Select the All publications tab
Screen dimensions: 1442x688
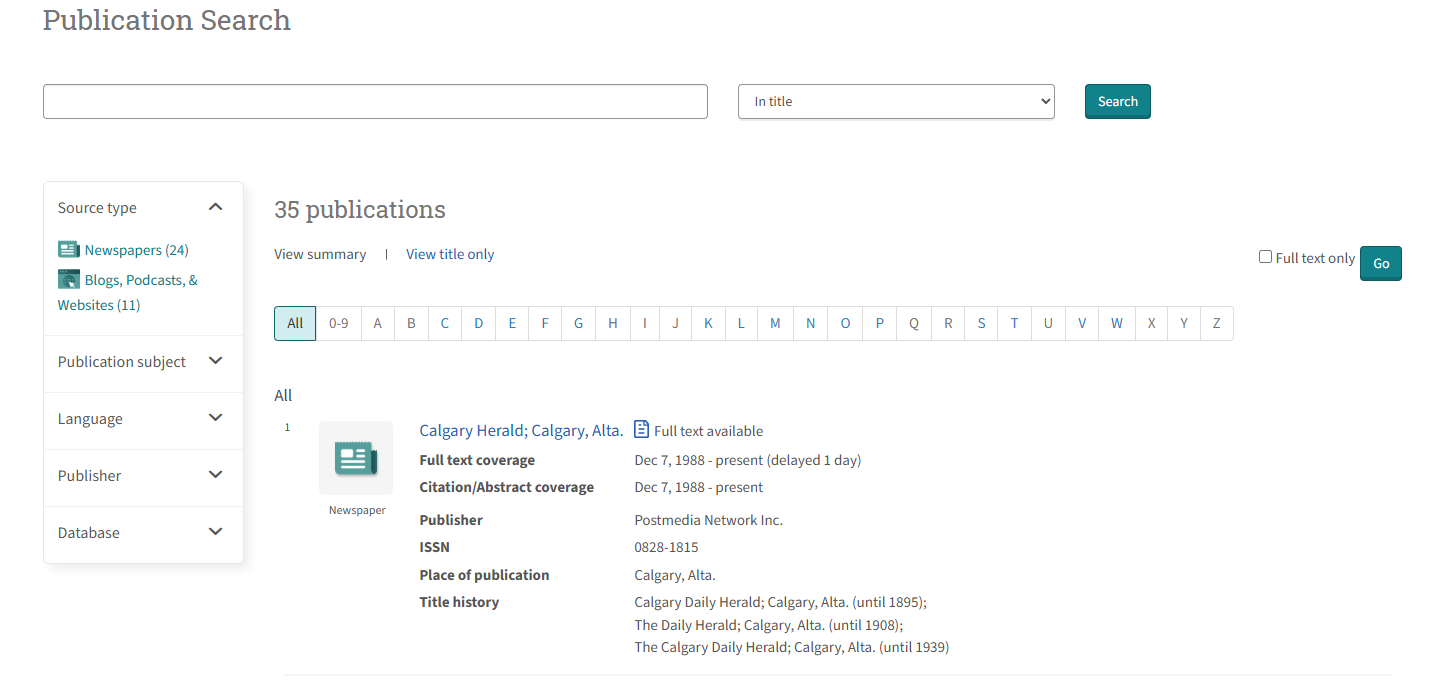[295, 323]
